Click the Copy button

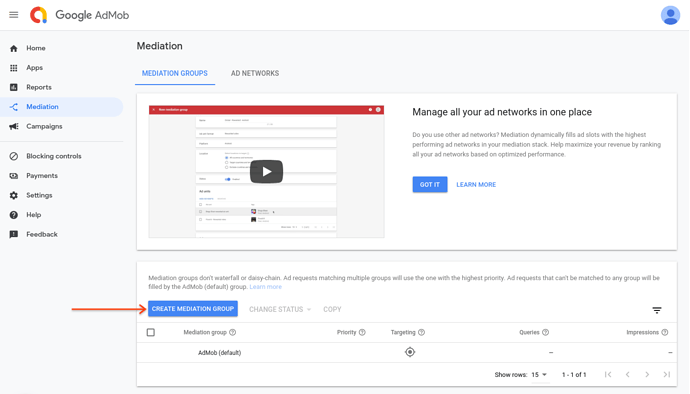click(332, 309)
